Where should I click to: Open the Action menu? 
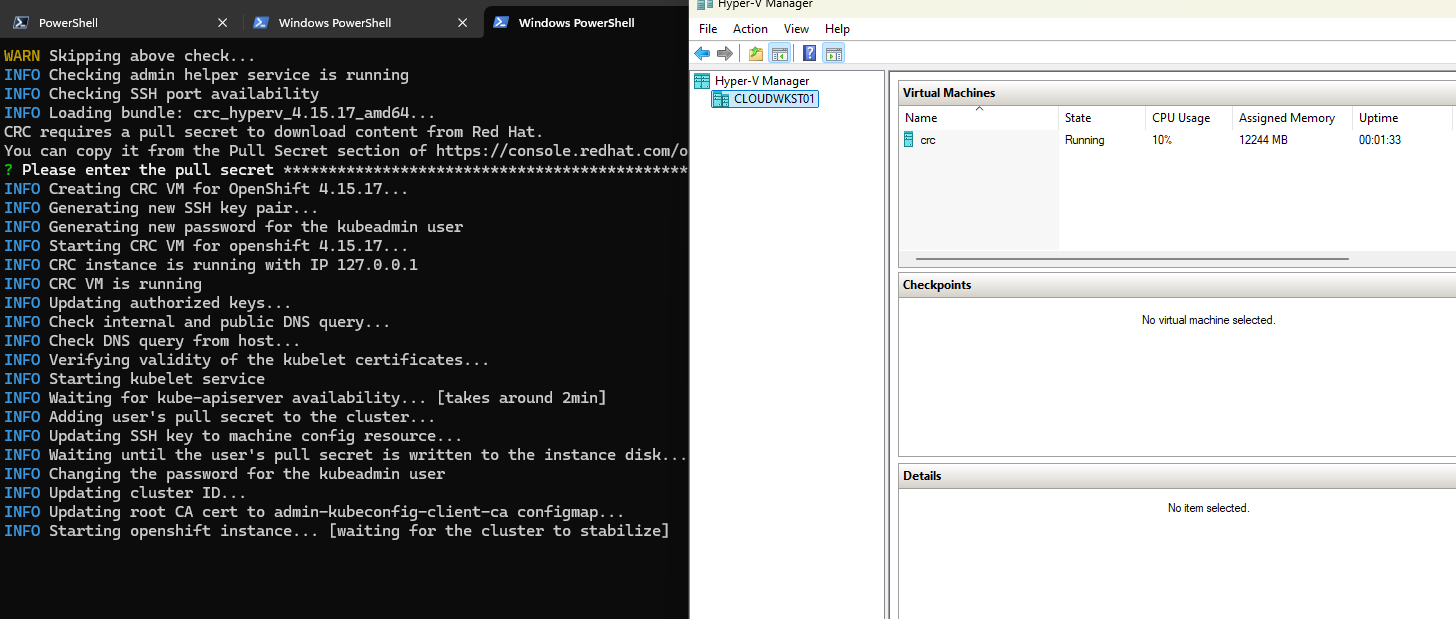point(750,29)
